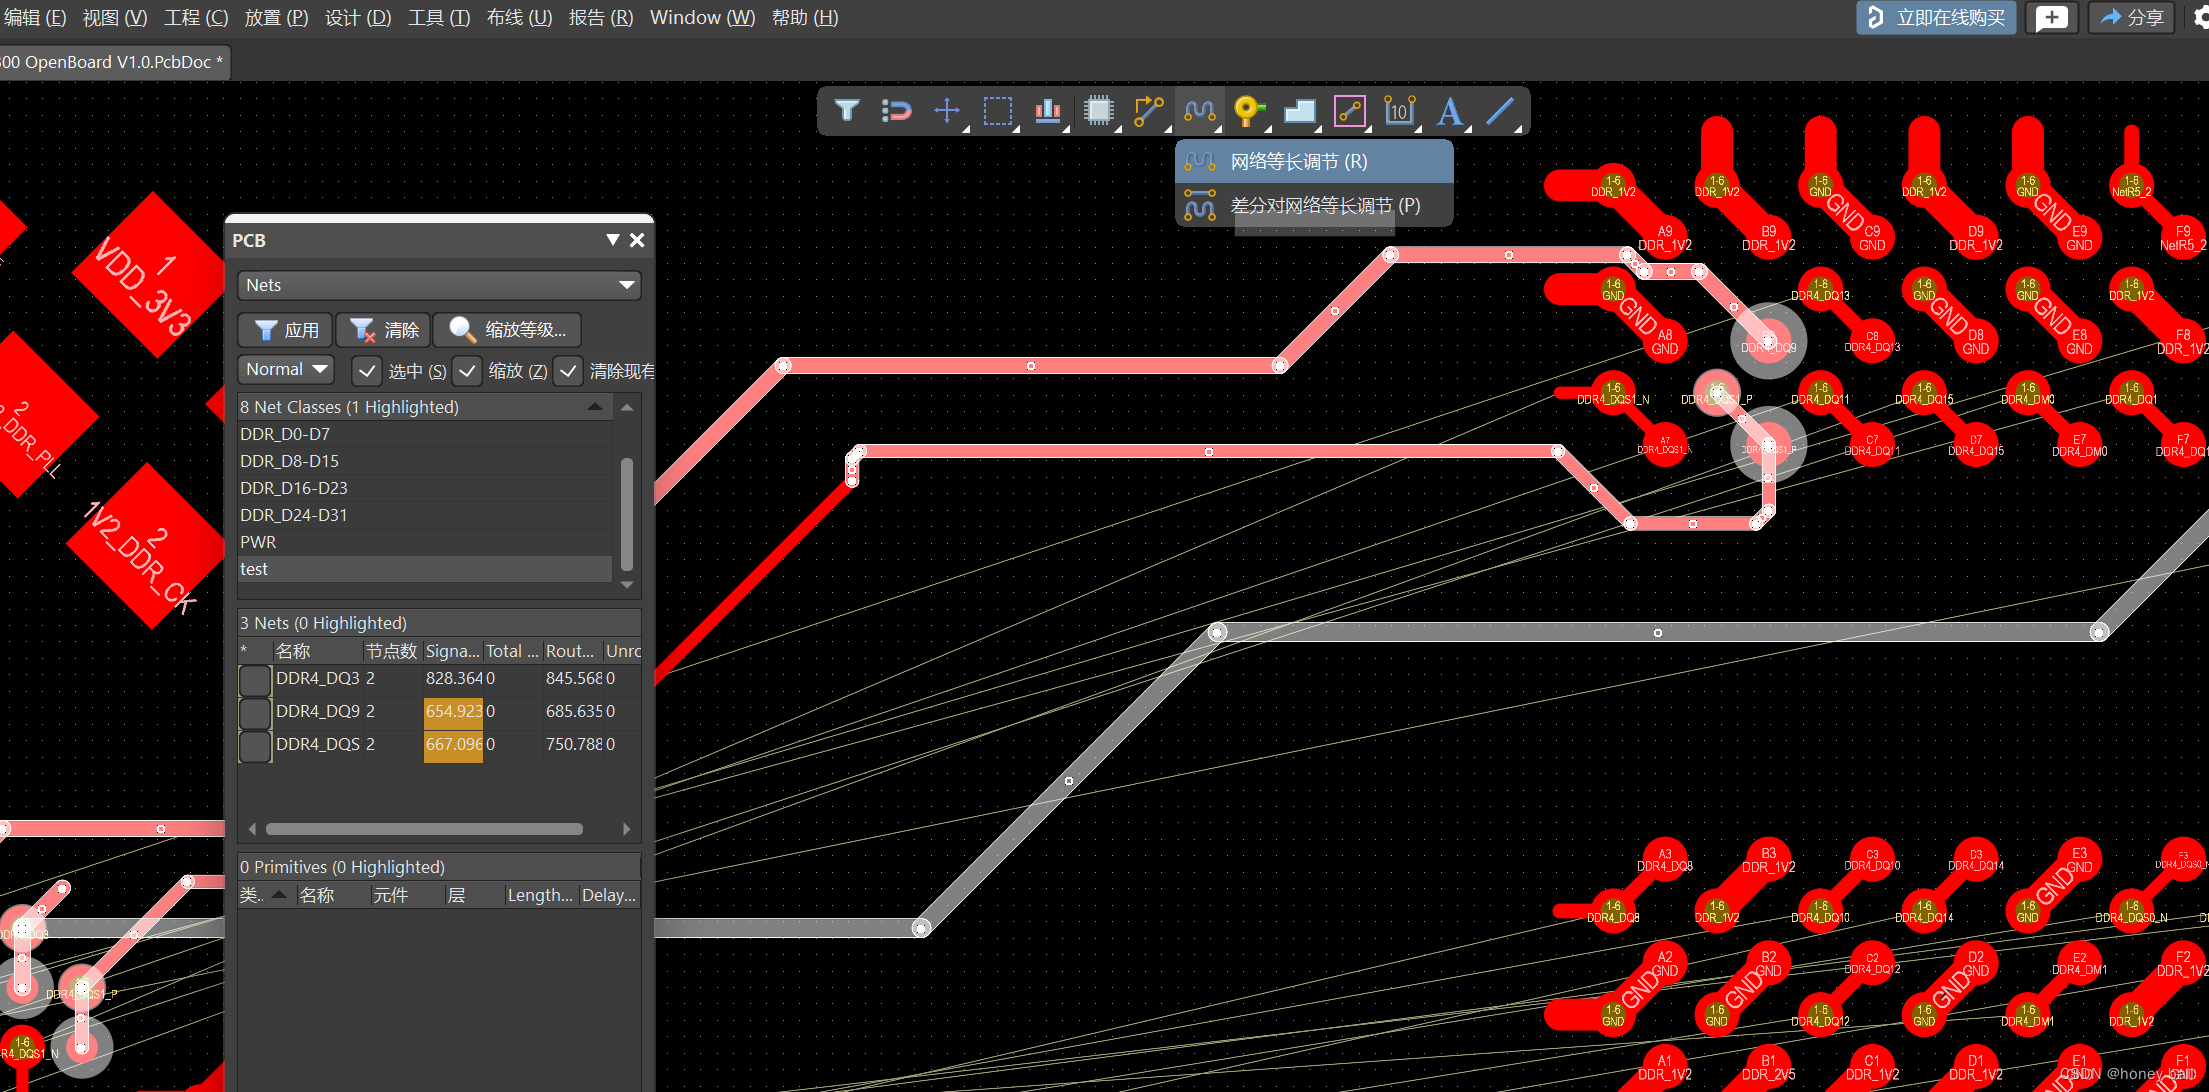Choose 差分对网络等长调节 (P) menu entry
Screen dimensions: 2209x1092
click(x=1324, y=206)
